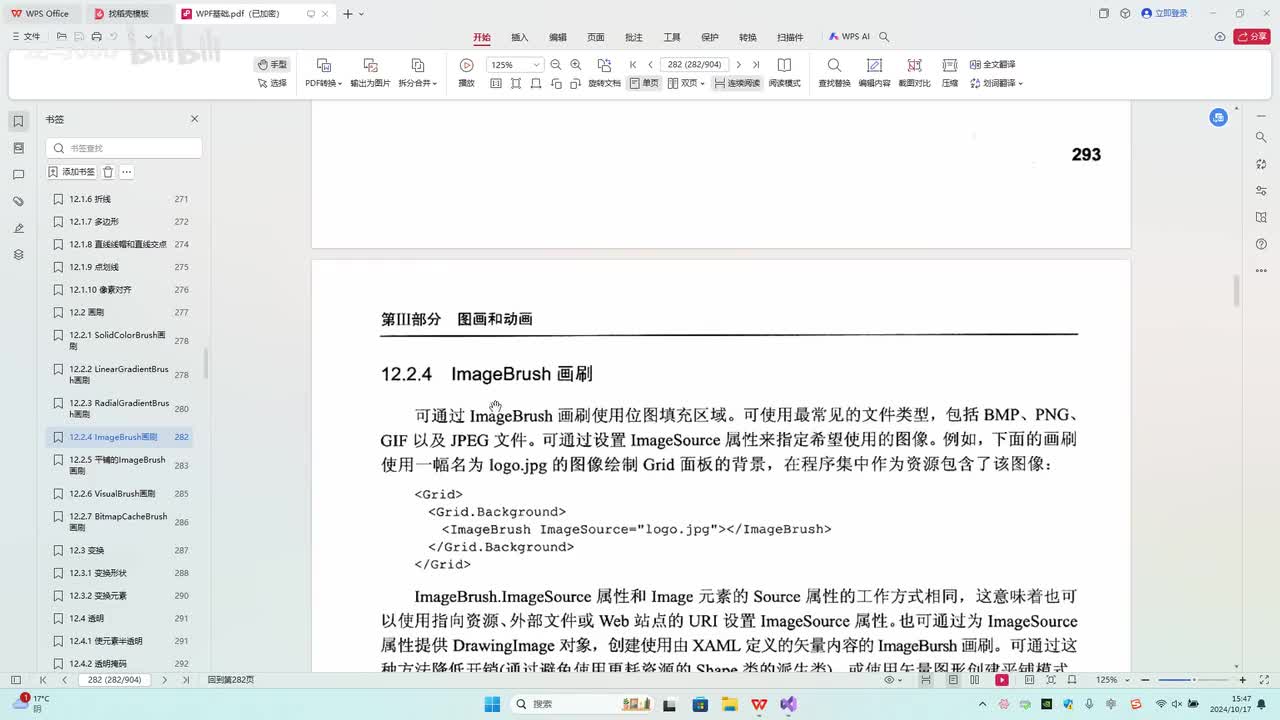Open the PDF转换 dropdown
The image size is (1280, 720).
[x=324, y=83]
